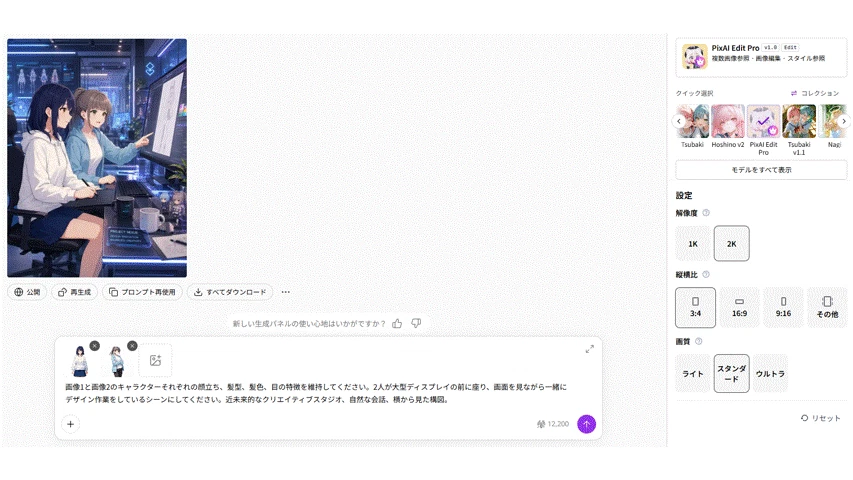
Task: Select the 16:9 aspect ratio
Action: point(739,307)
